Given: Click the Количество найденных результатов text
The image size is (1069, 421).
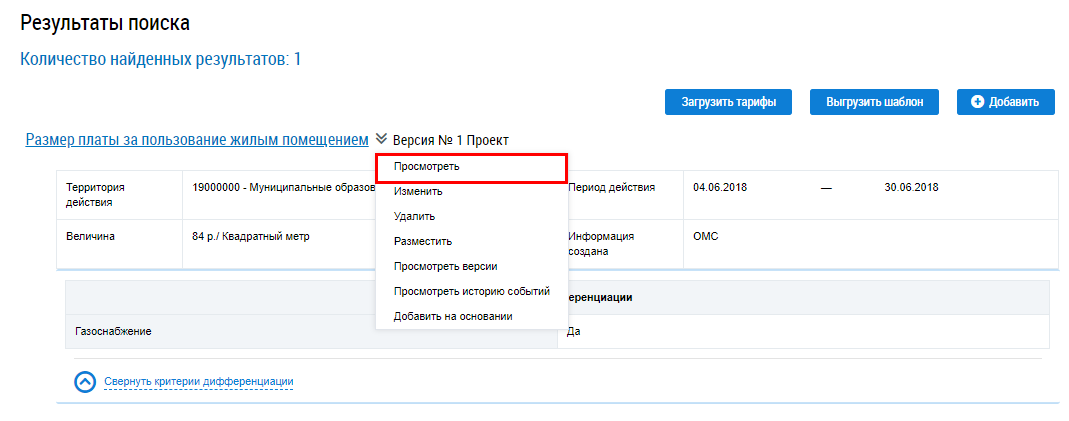Looking at the screenshot, I should click(160, 60).
